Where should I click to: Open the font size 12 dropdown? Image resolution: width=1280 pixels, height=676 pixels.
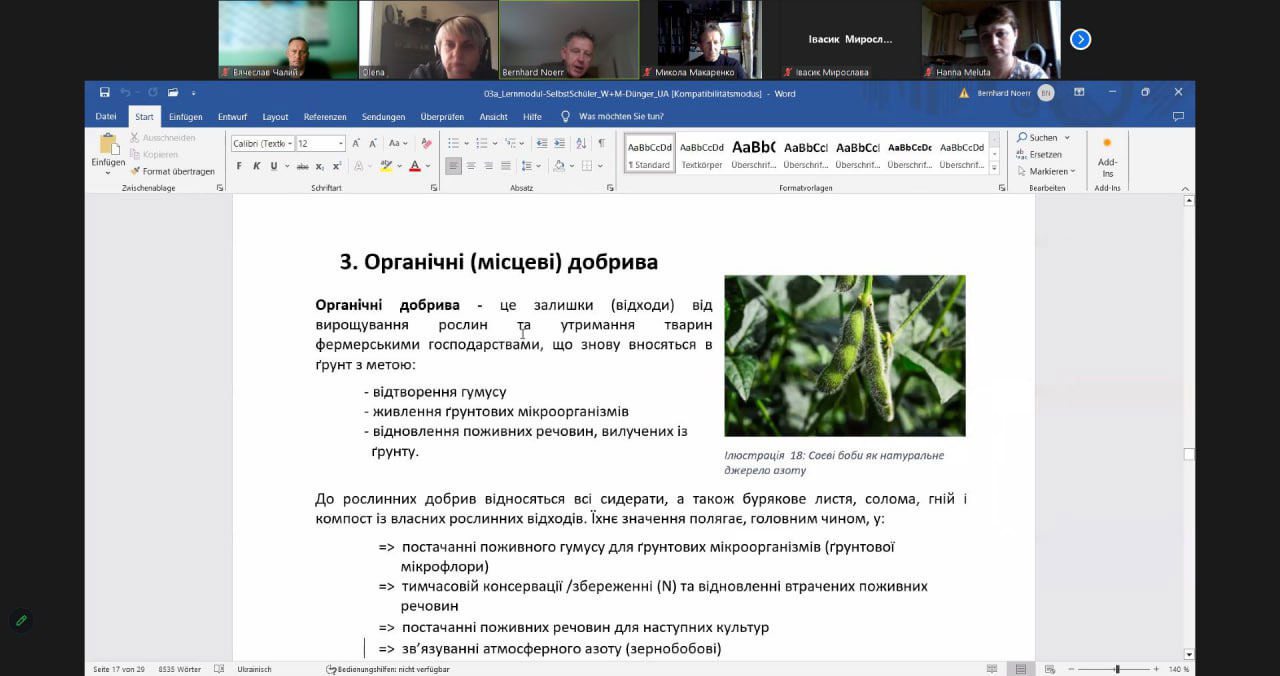(x=341, y=144)
